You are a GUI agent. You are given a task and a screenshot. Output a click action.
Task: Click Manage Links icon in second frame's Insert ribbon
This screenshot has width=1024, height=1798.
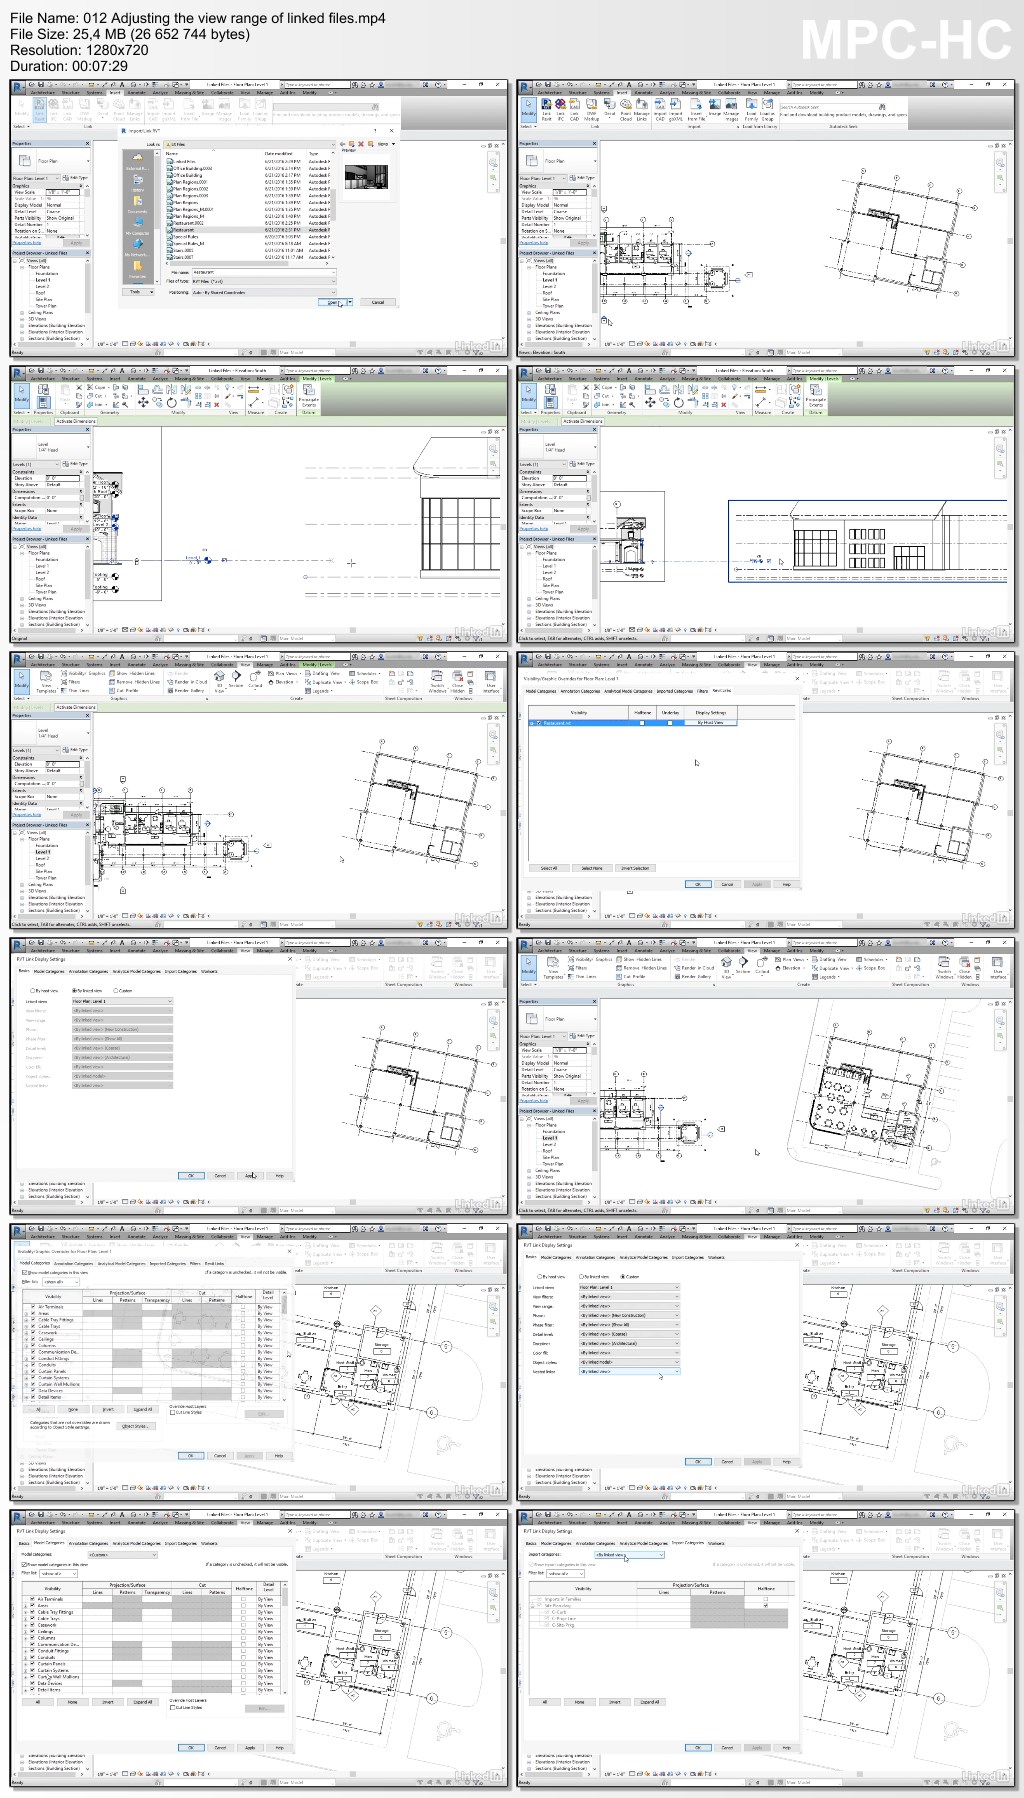[x=641, y=107]
